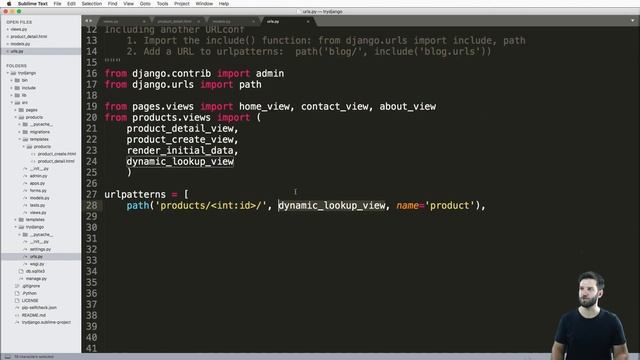Screen dimensions: 640x360
Task: Close the models.py tab with its x
Action: pos(253,21)
